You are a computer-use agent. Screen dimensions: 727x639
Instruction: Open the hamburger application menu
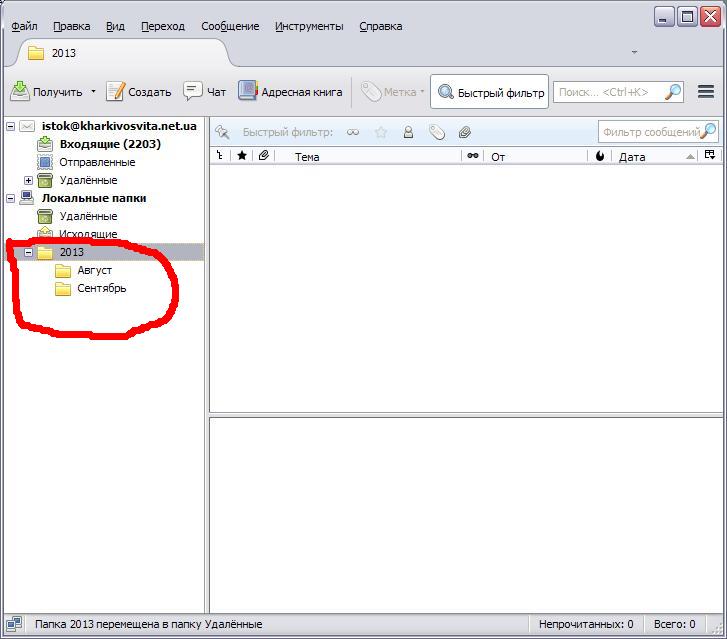coord(706,92)
